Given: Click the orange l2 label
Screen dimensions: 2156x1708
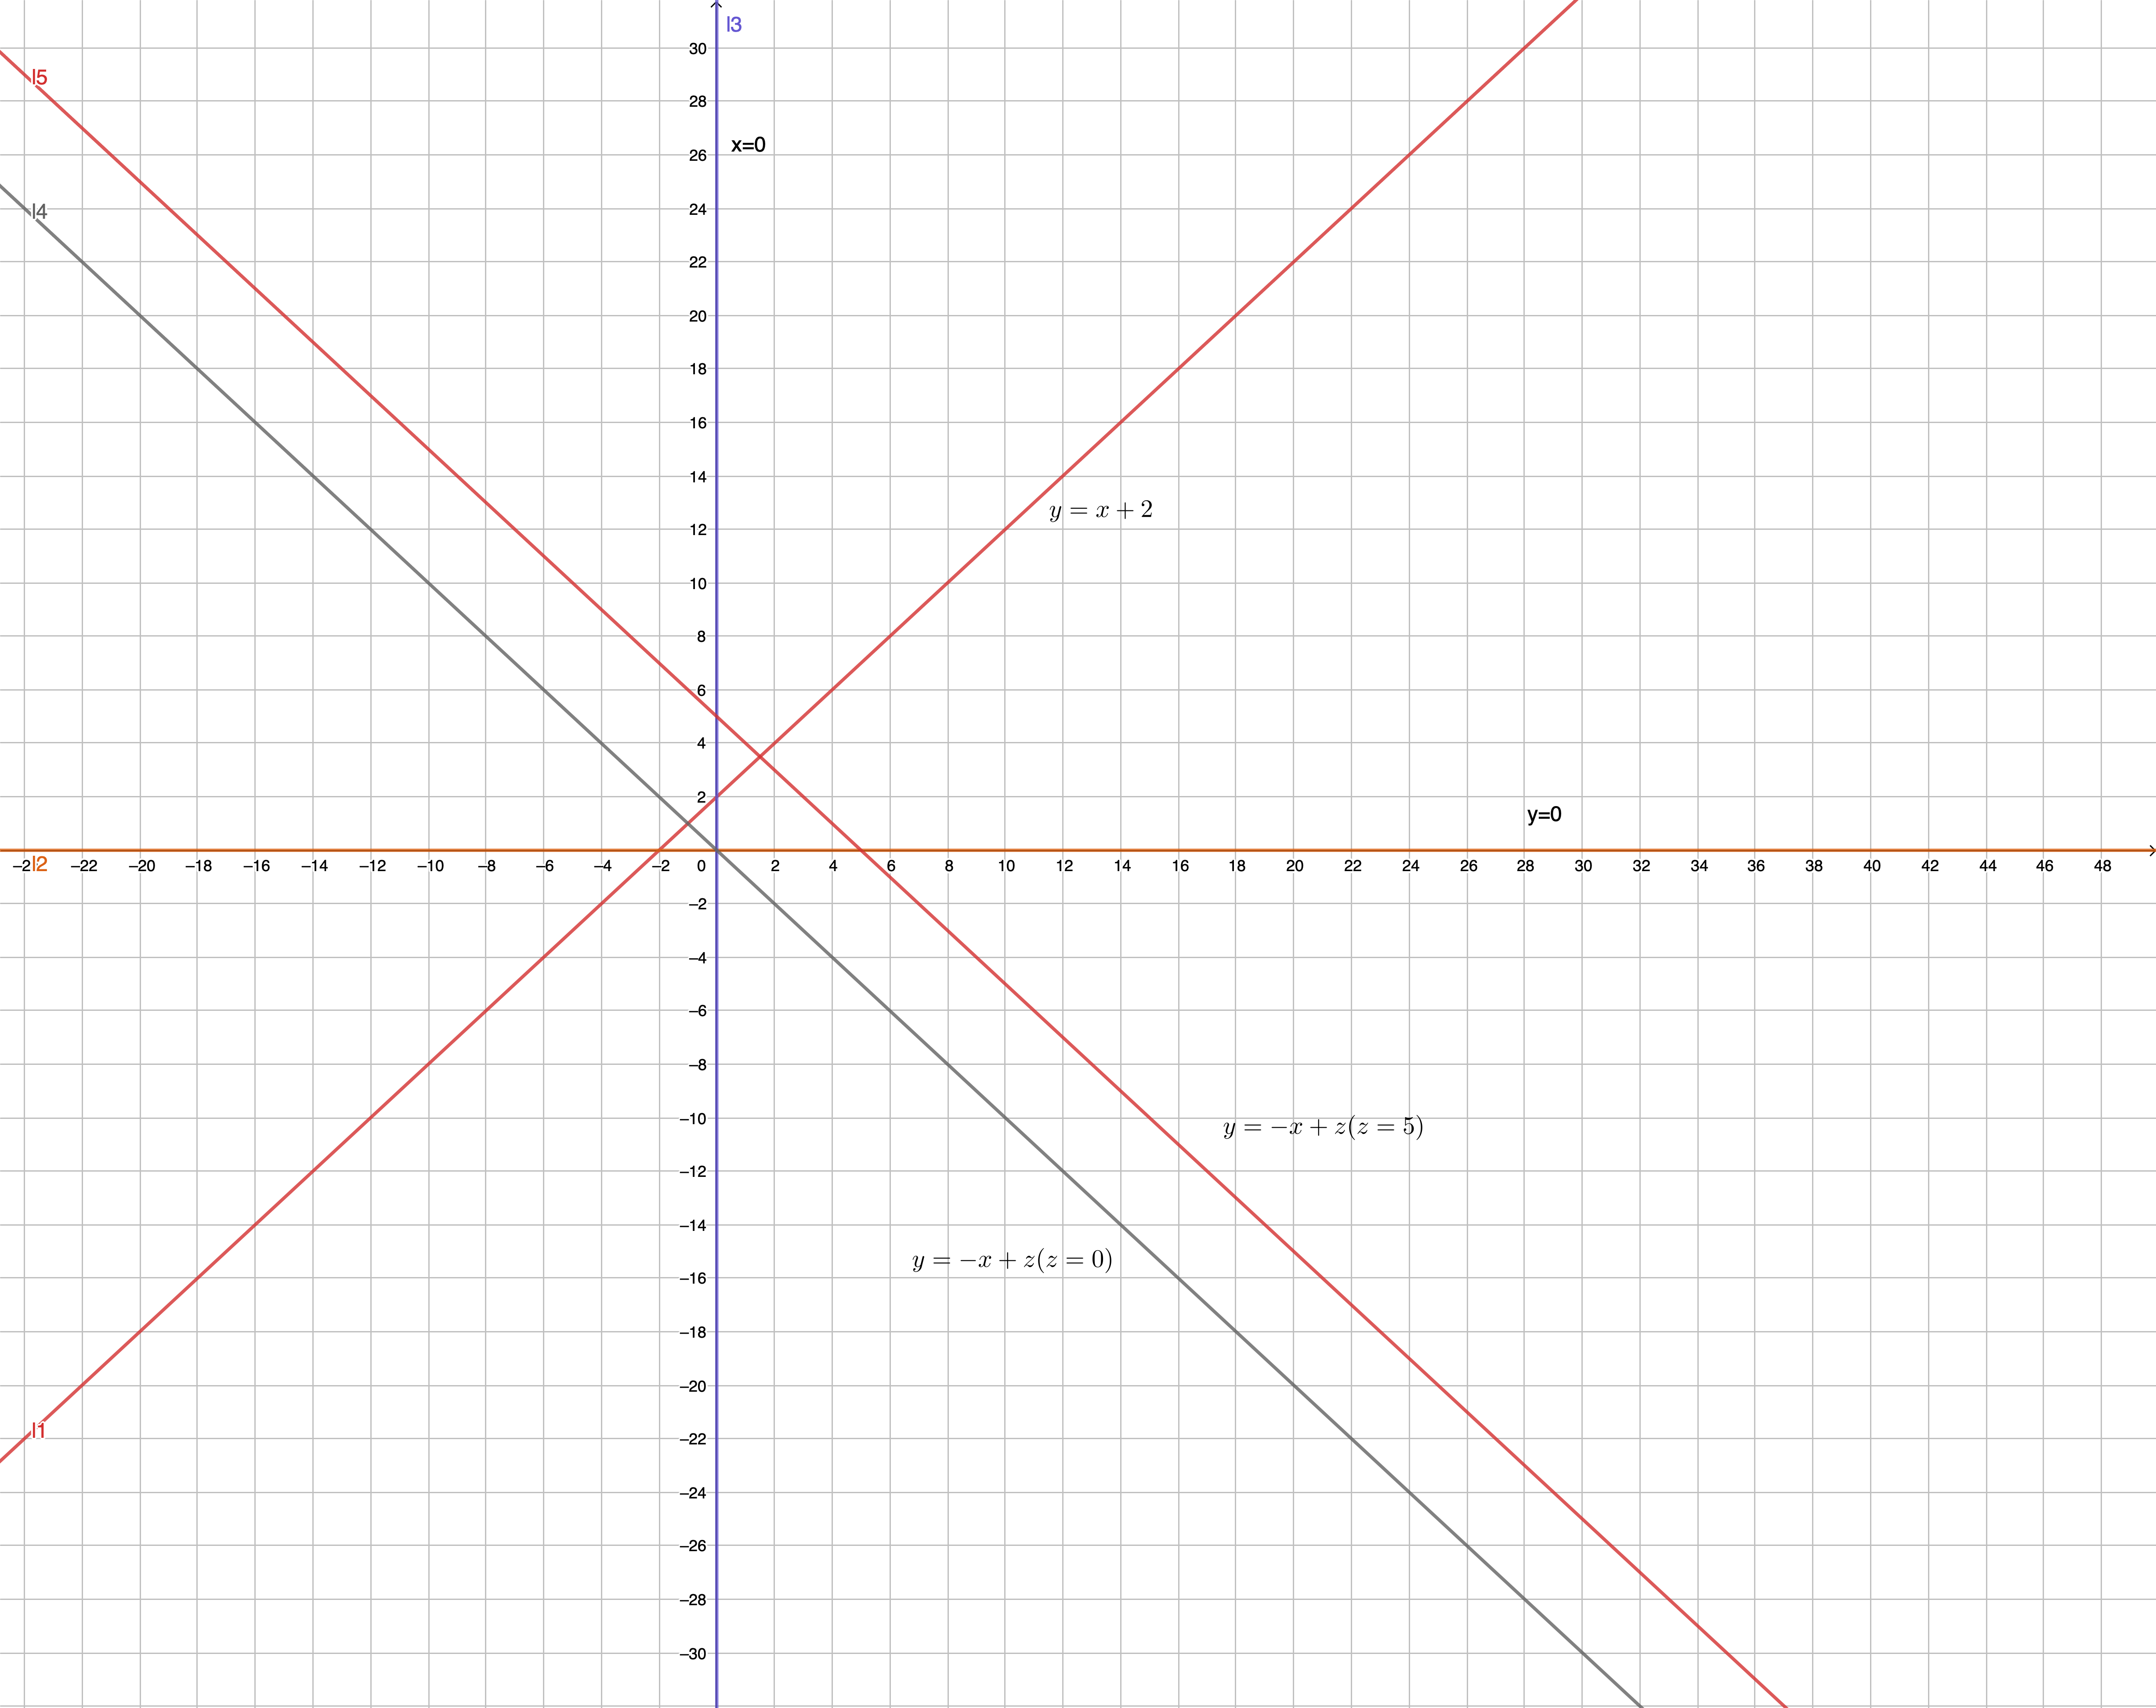Looking at the screenshot, I should (x=39, y=864).
